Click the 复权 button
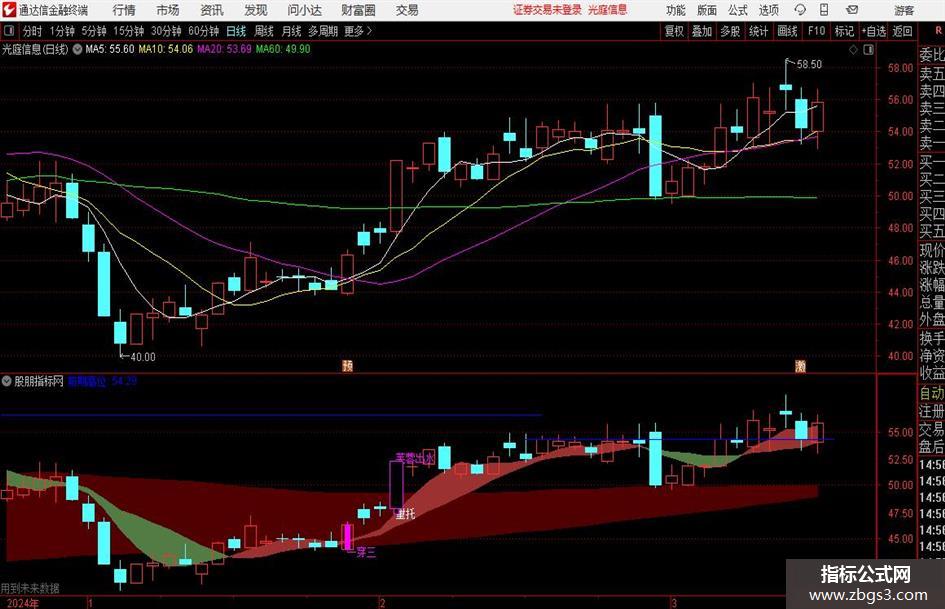Screen dimensions: 945x609 674,31
